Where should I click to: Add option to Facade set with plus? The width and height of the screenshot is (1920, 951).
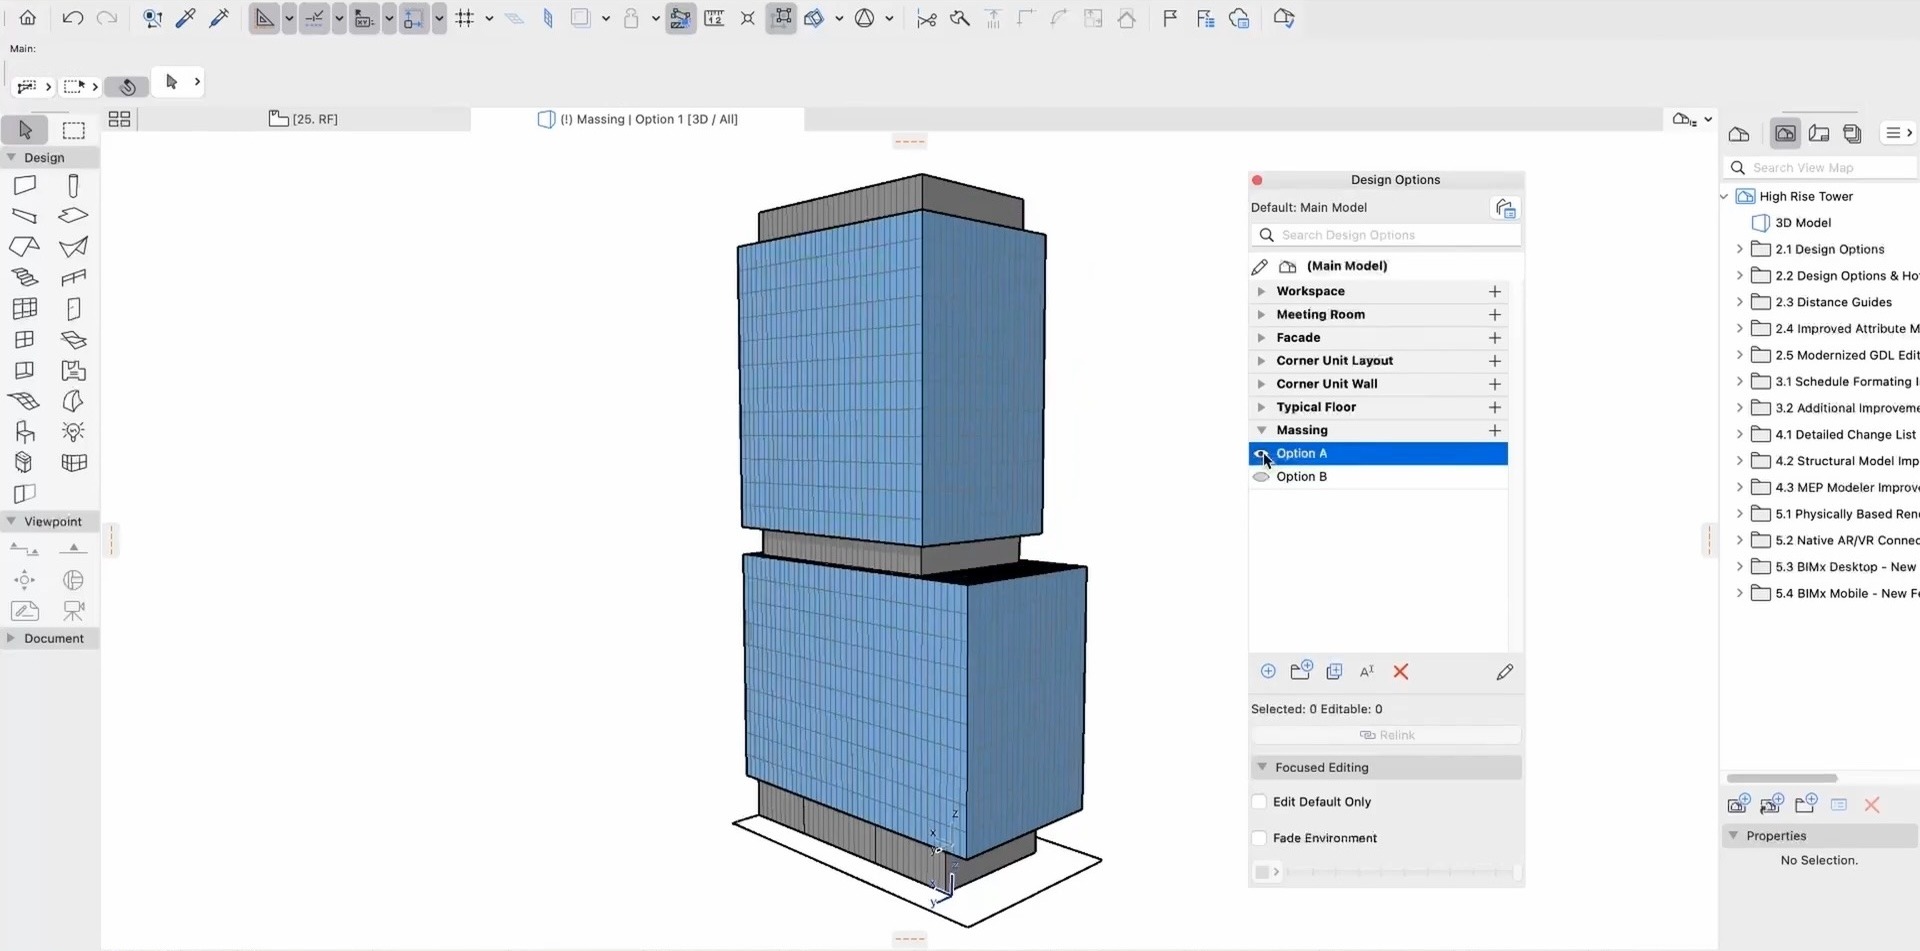1495,338
